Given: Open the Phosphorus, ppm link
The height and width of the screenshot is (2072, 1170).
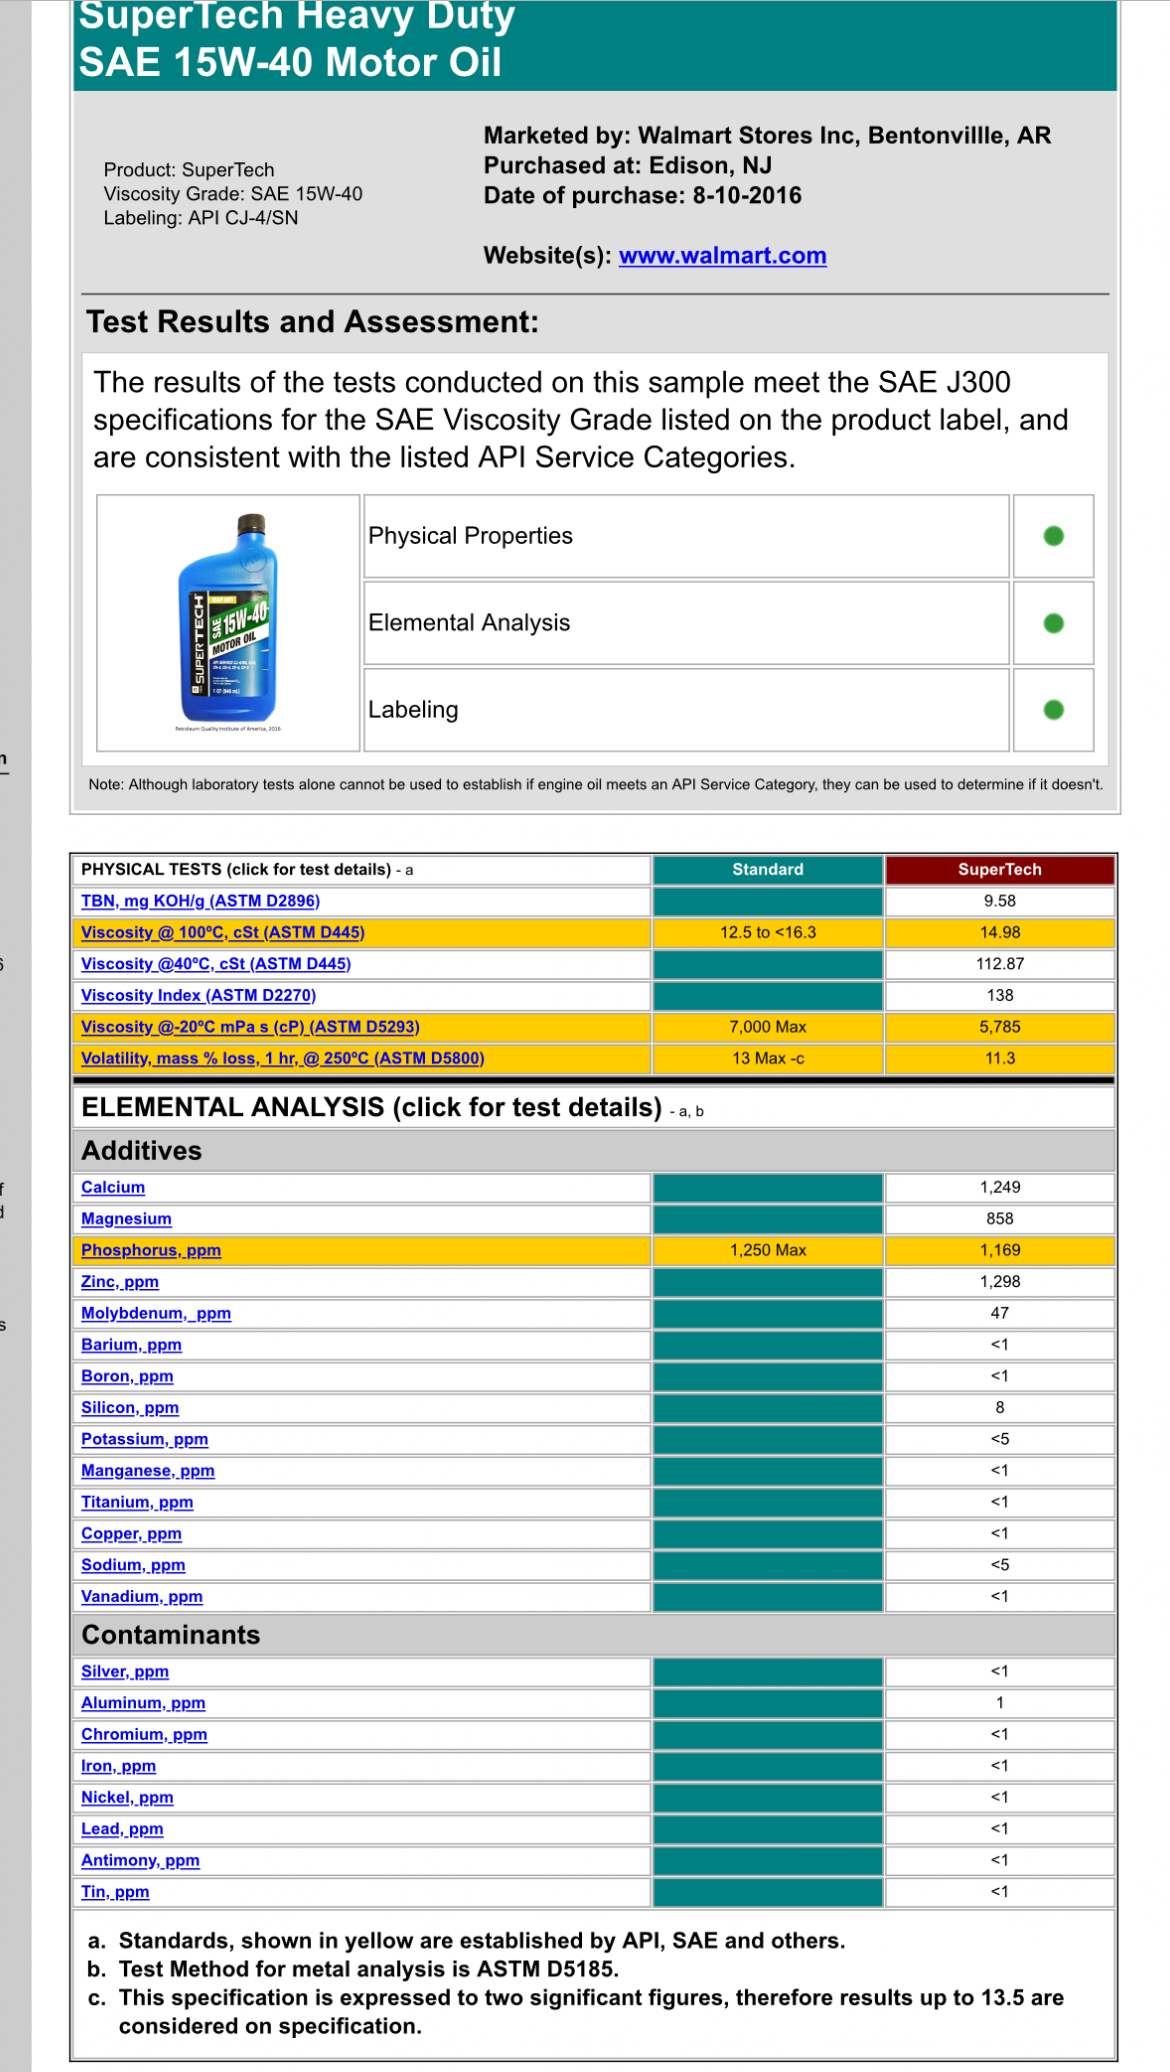Looking at the screenshot, I should click(151, 1250).
